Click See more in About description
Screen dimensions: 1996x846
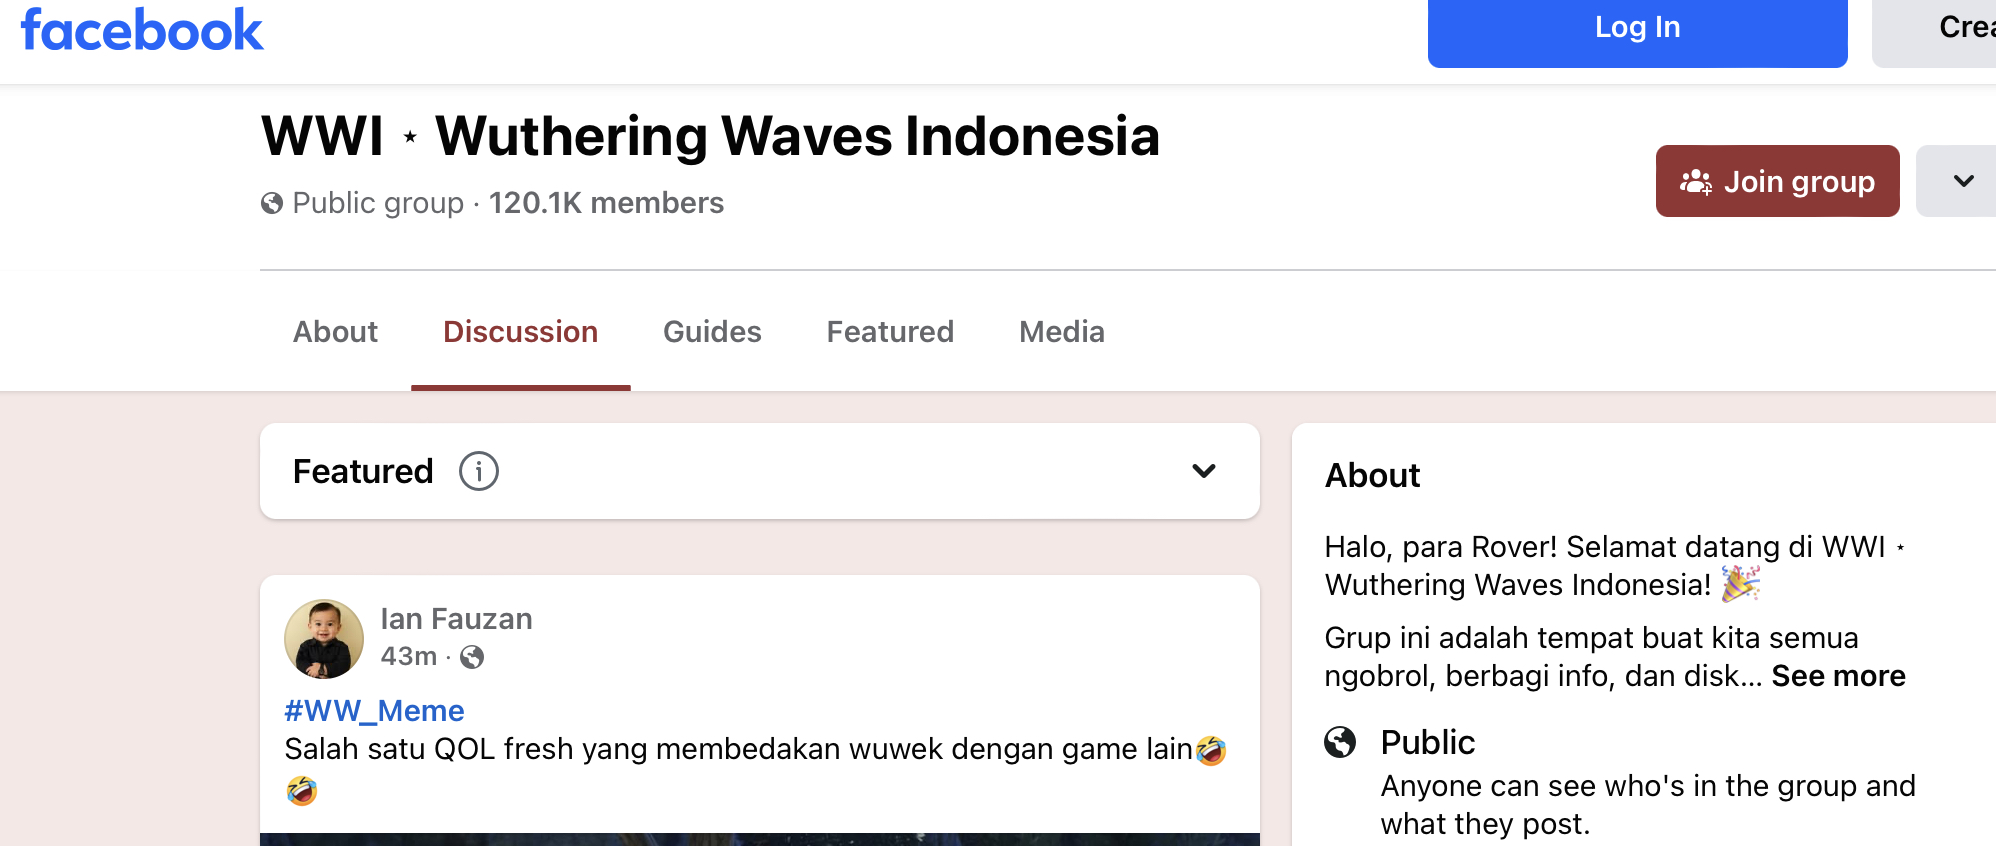point(1838,676)
